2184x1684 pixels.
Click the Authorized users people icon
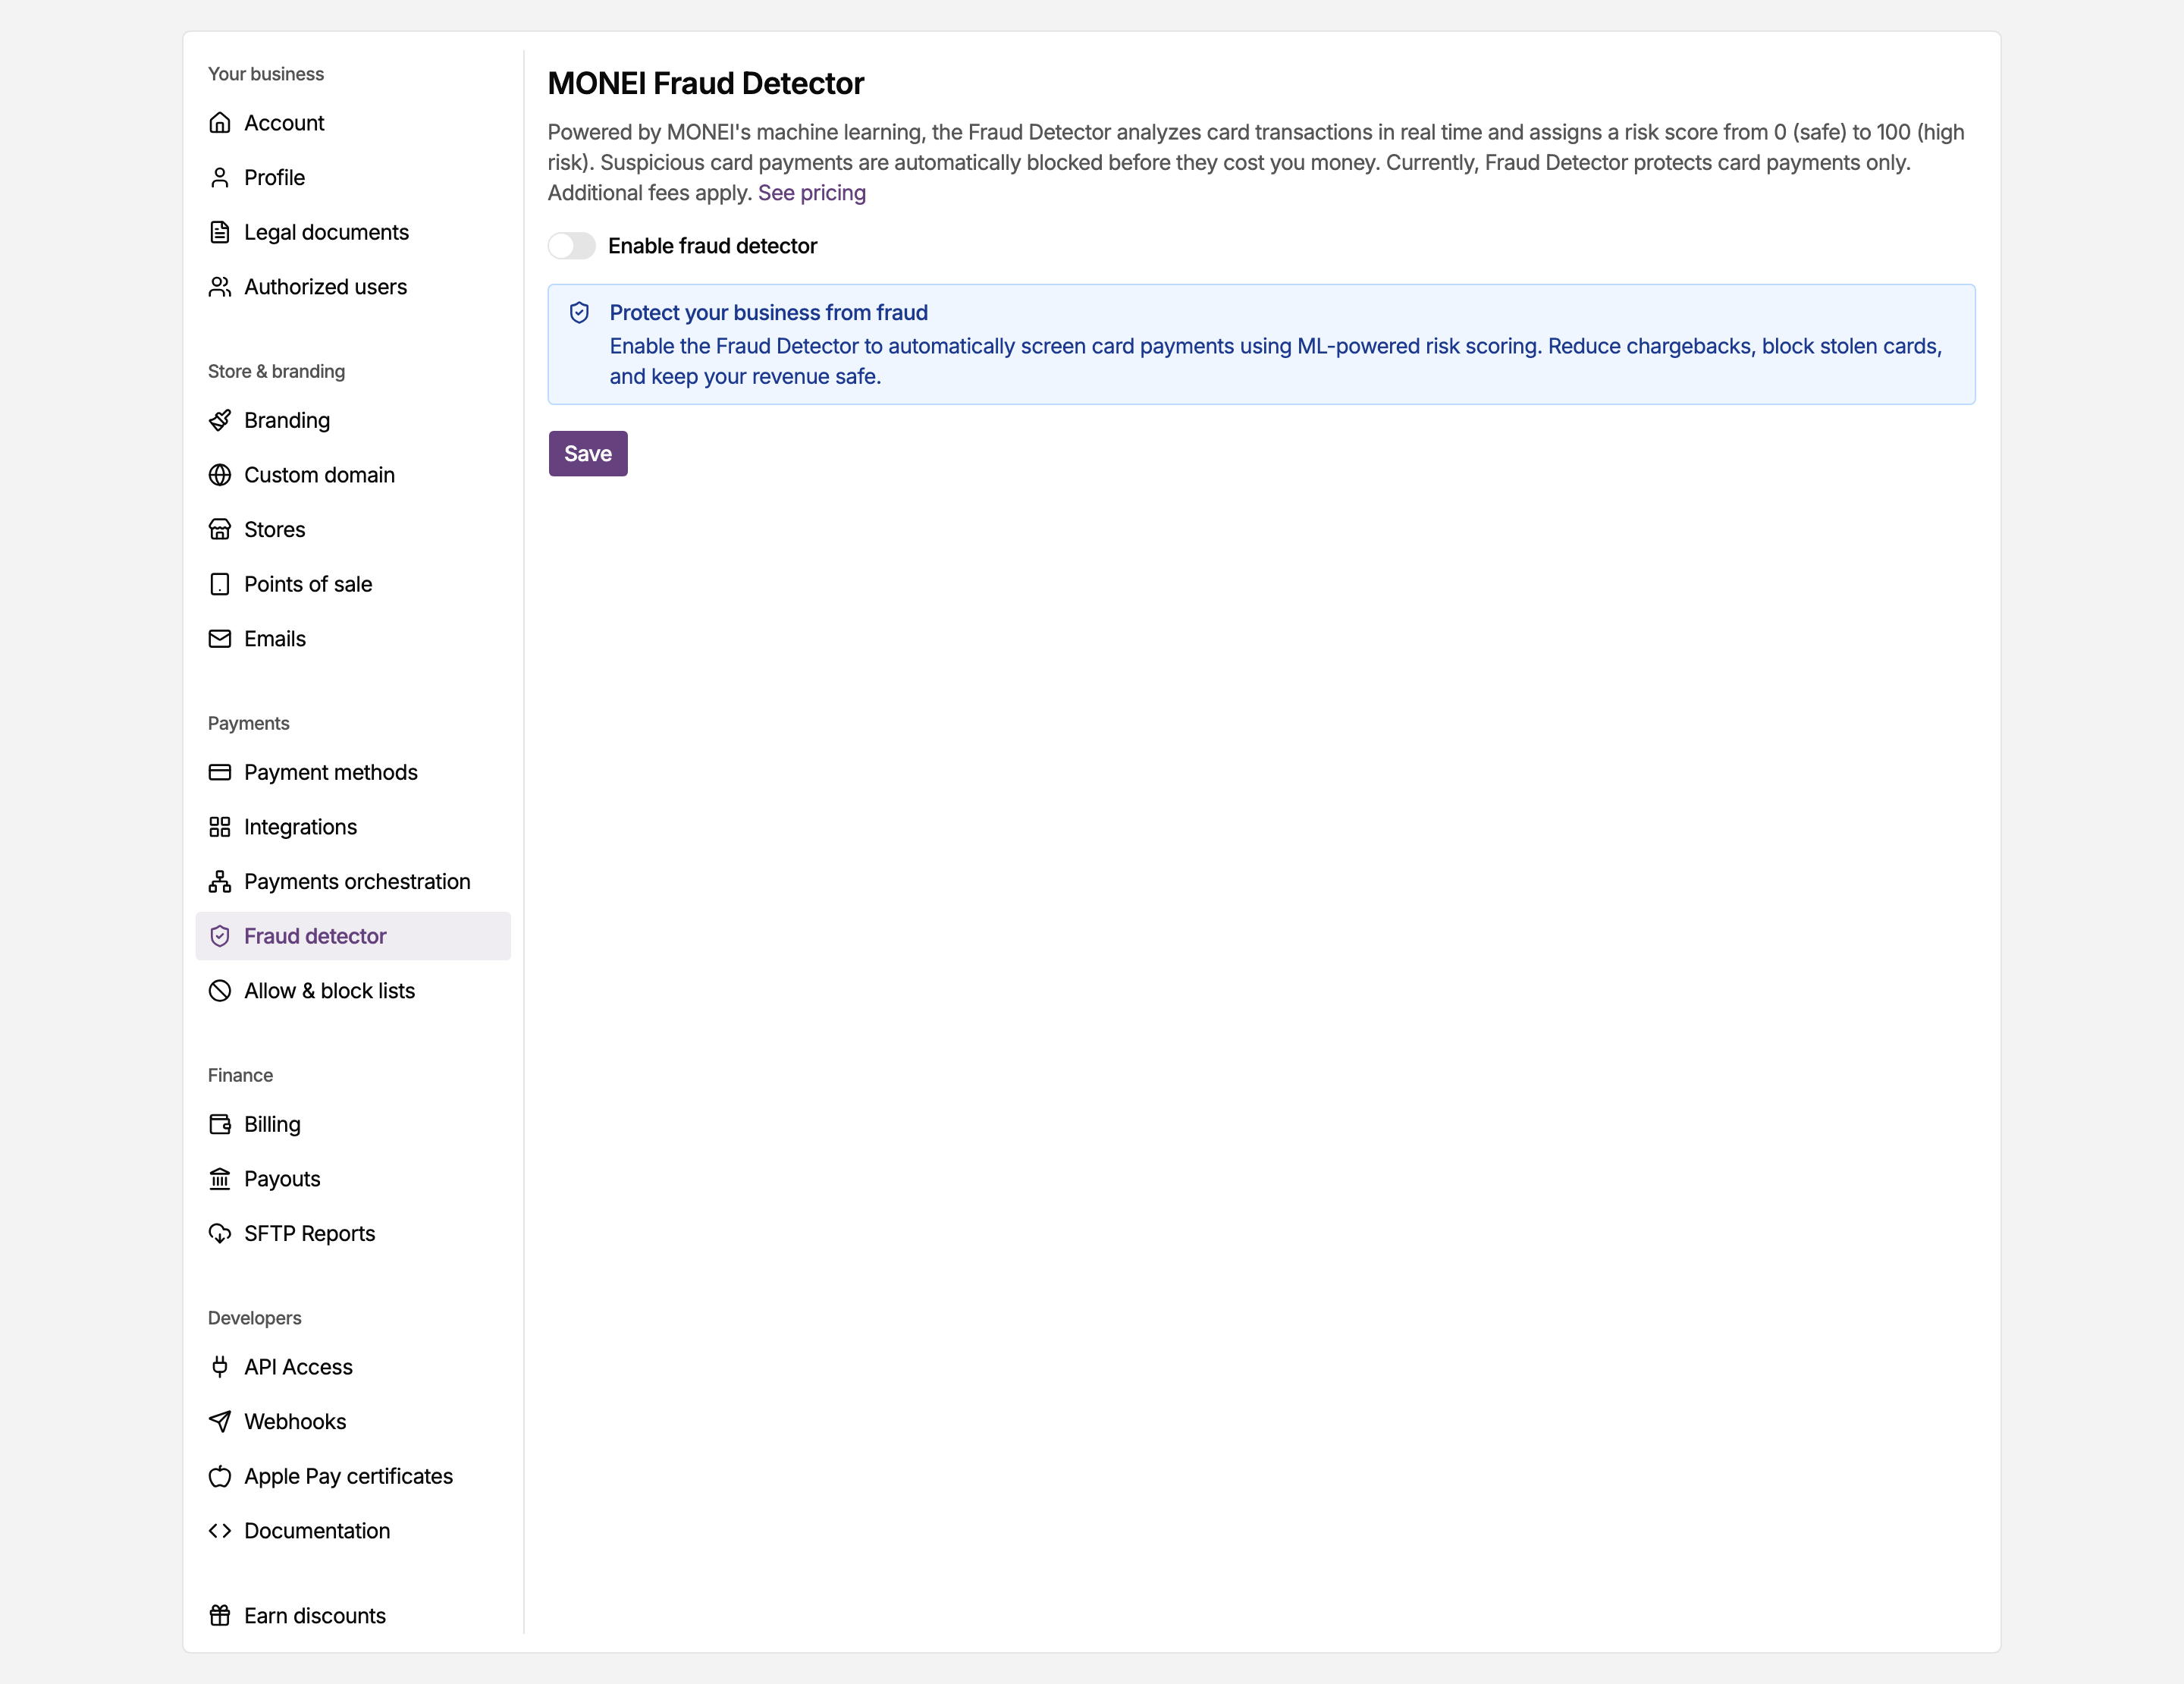click(x=220, y=287)
